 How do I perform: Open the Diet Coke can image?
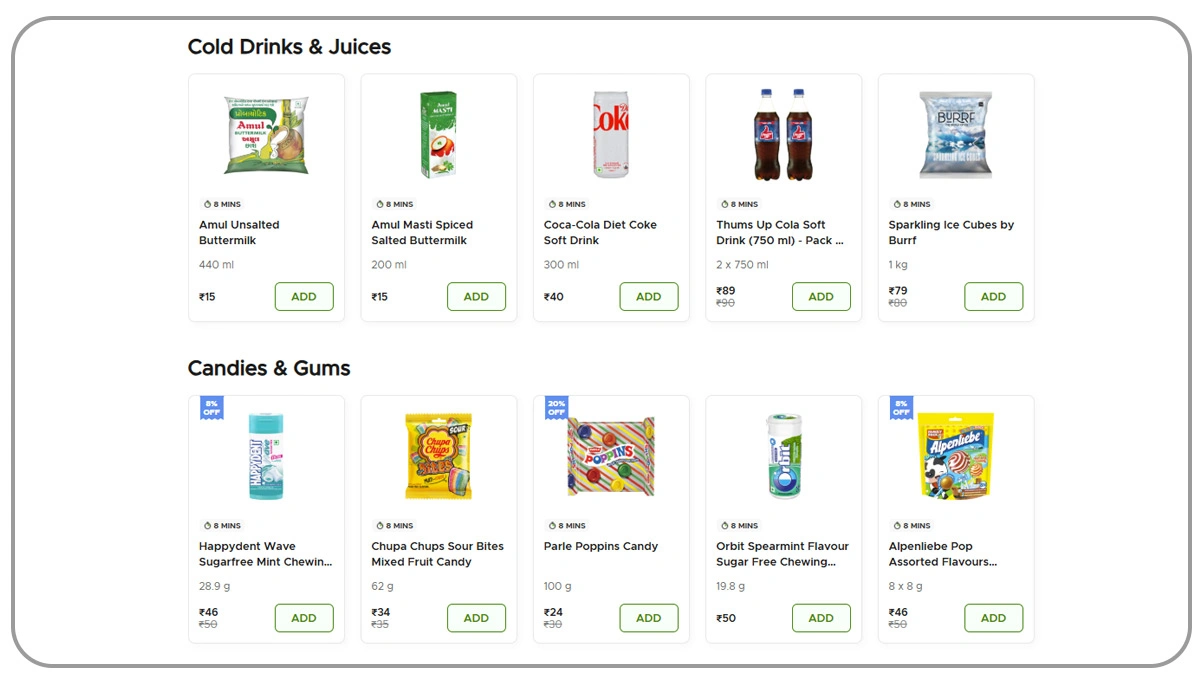pos(610,135)
